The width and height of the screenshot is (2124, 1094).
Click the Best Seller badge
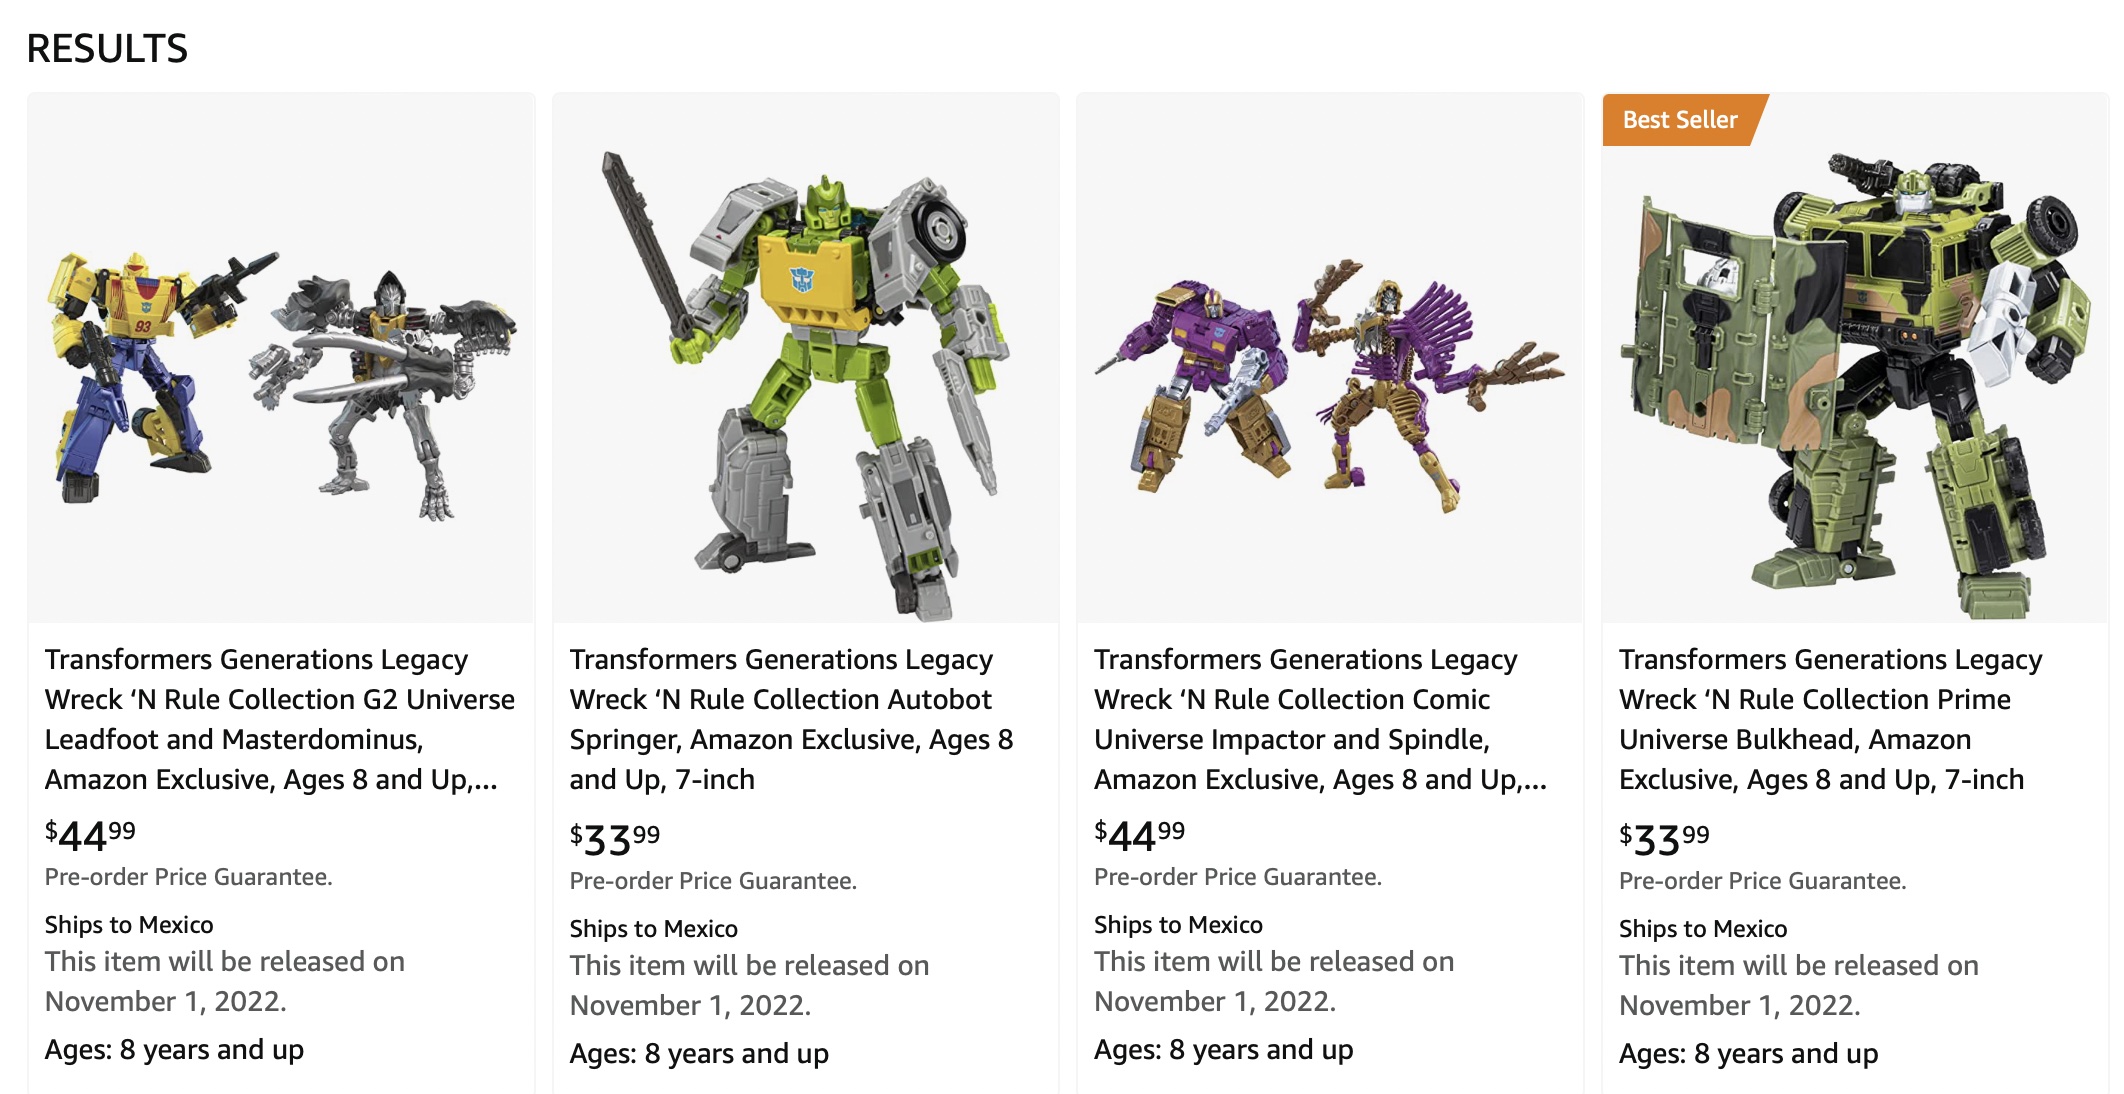coord(1680,120)
